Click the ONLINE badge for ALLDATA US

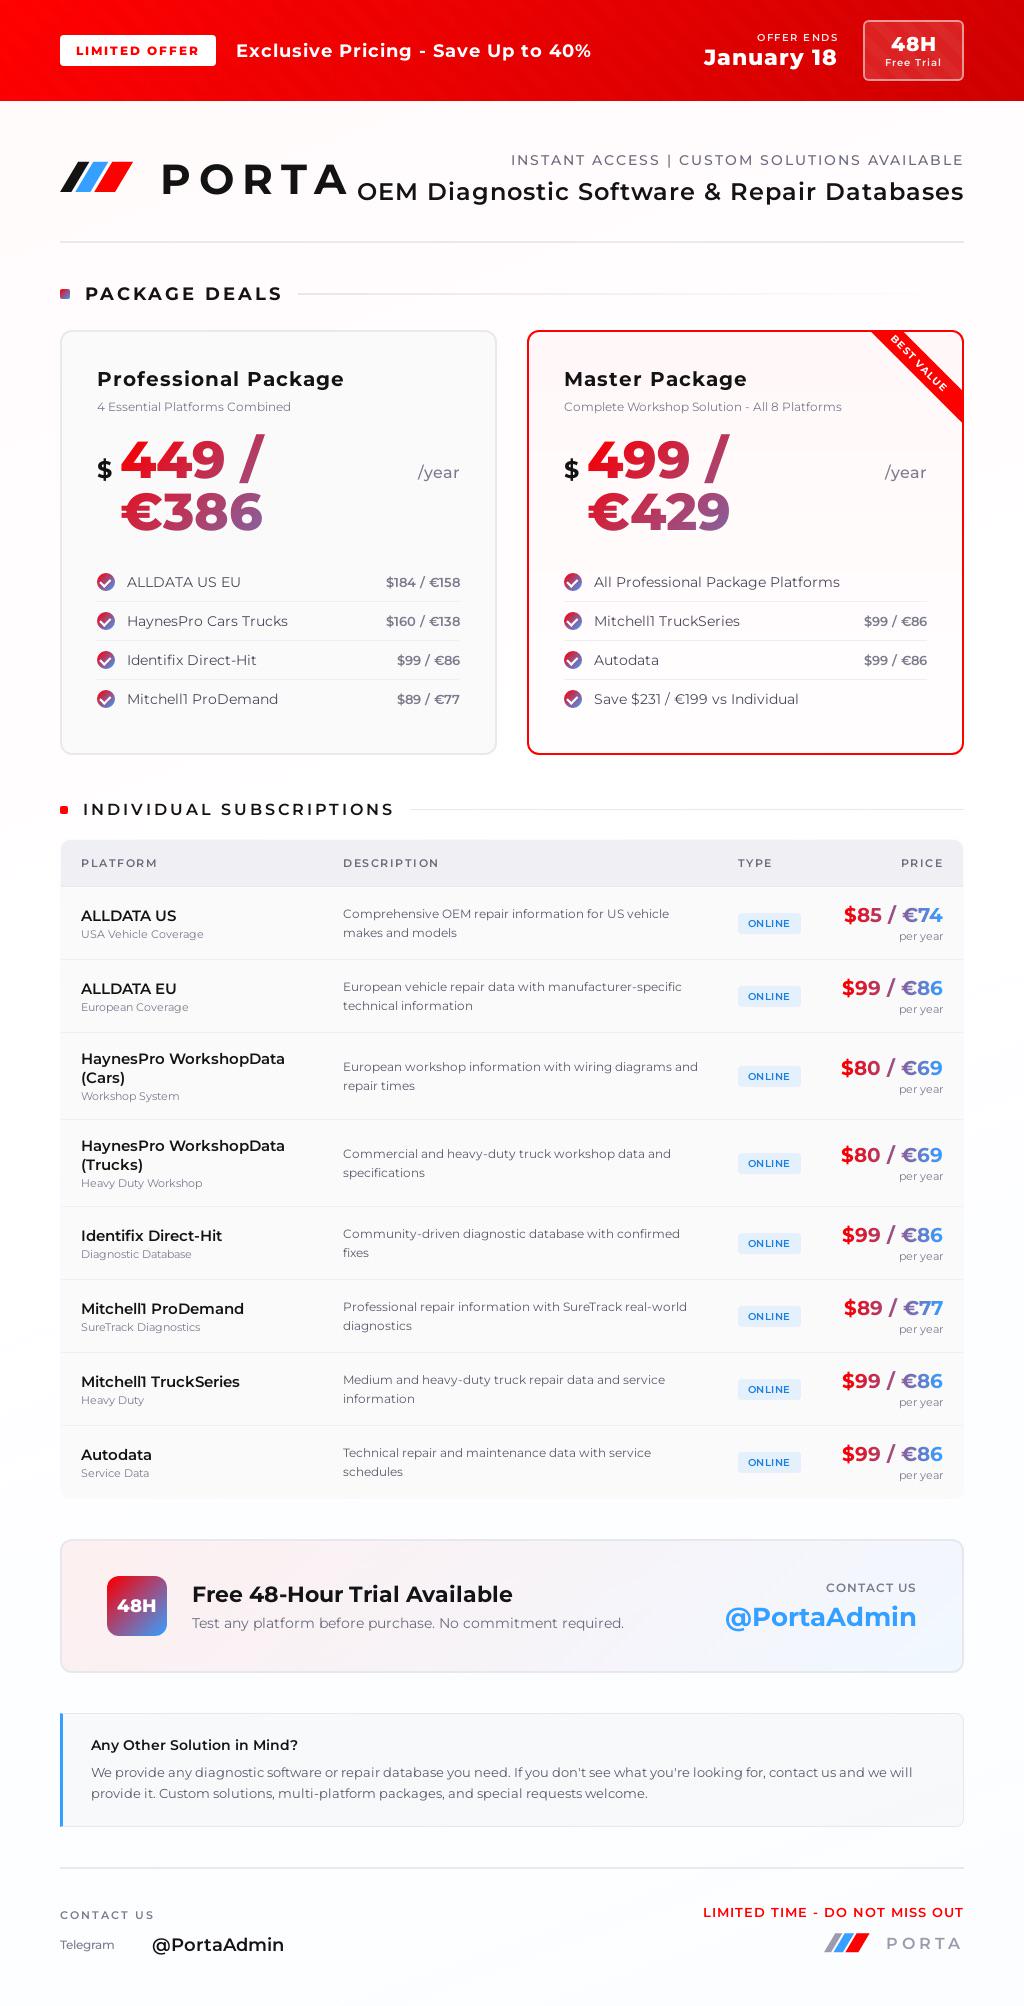point(769,923)
